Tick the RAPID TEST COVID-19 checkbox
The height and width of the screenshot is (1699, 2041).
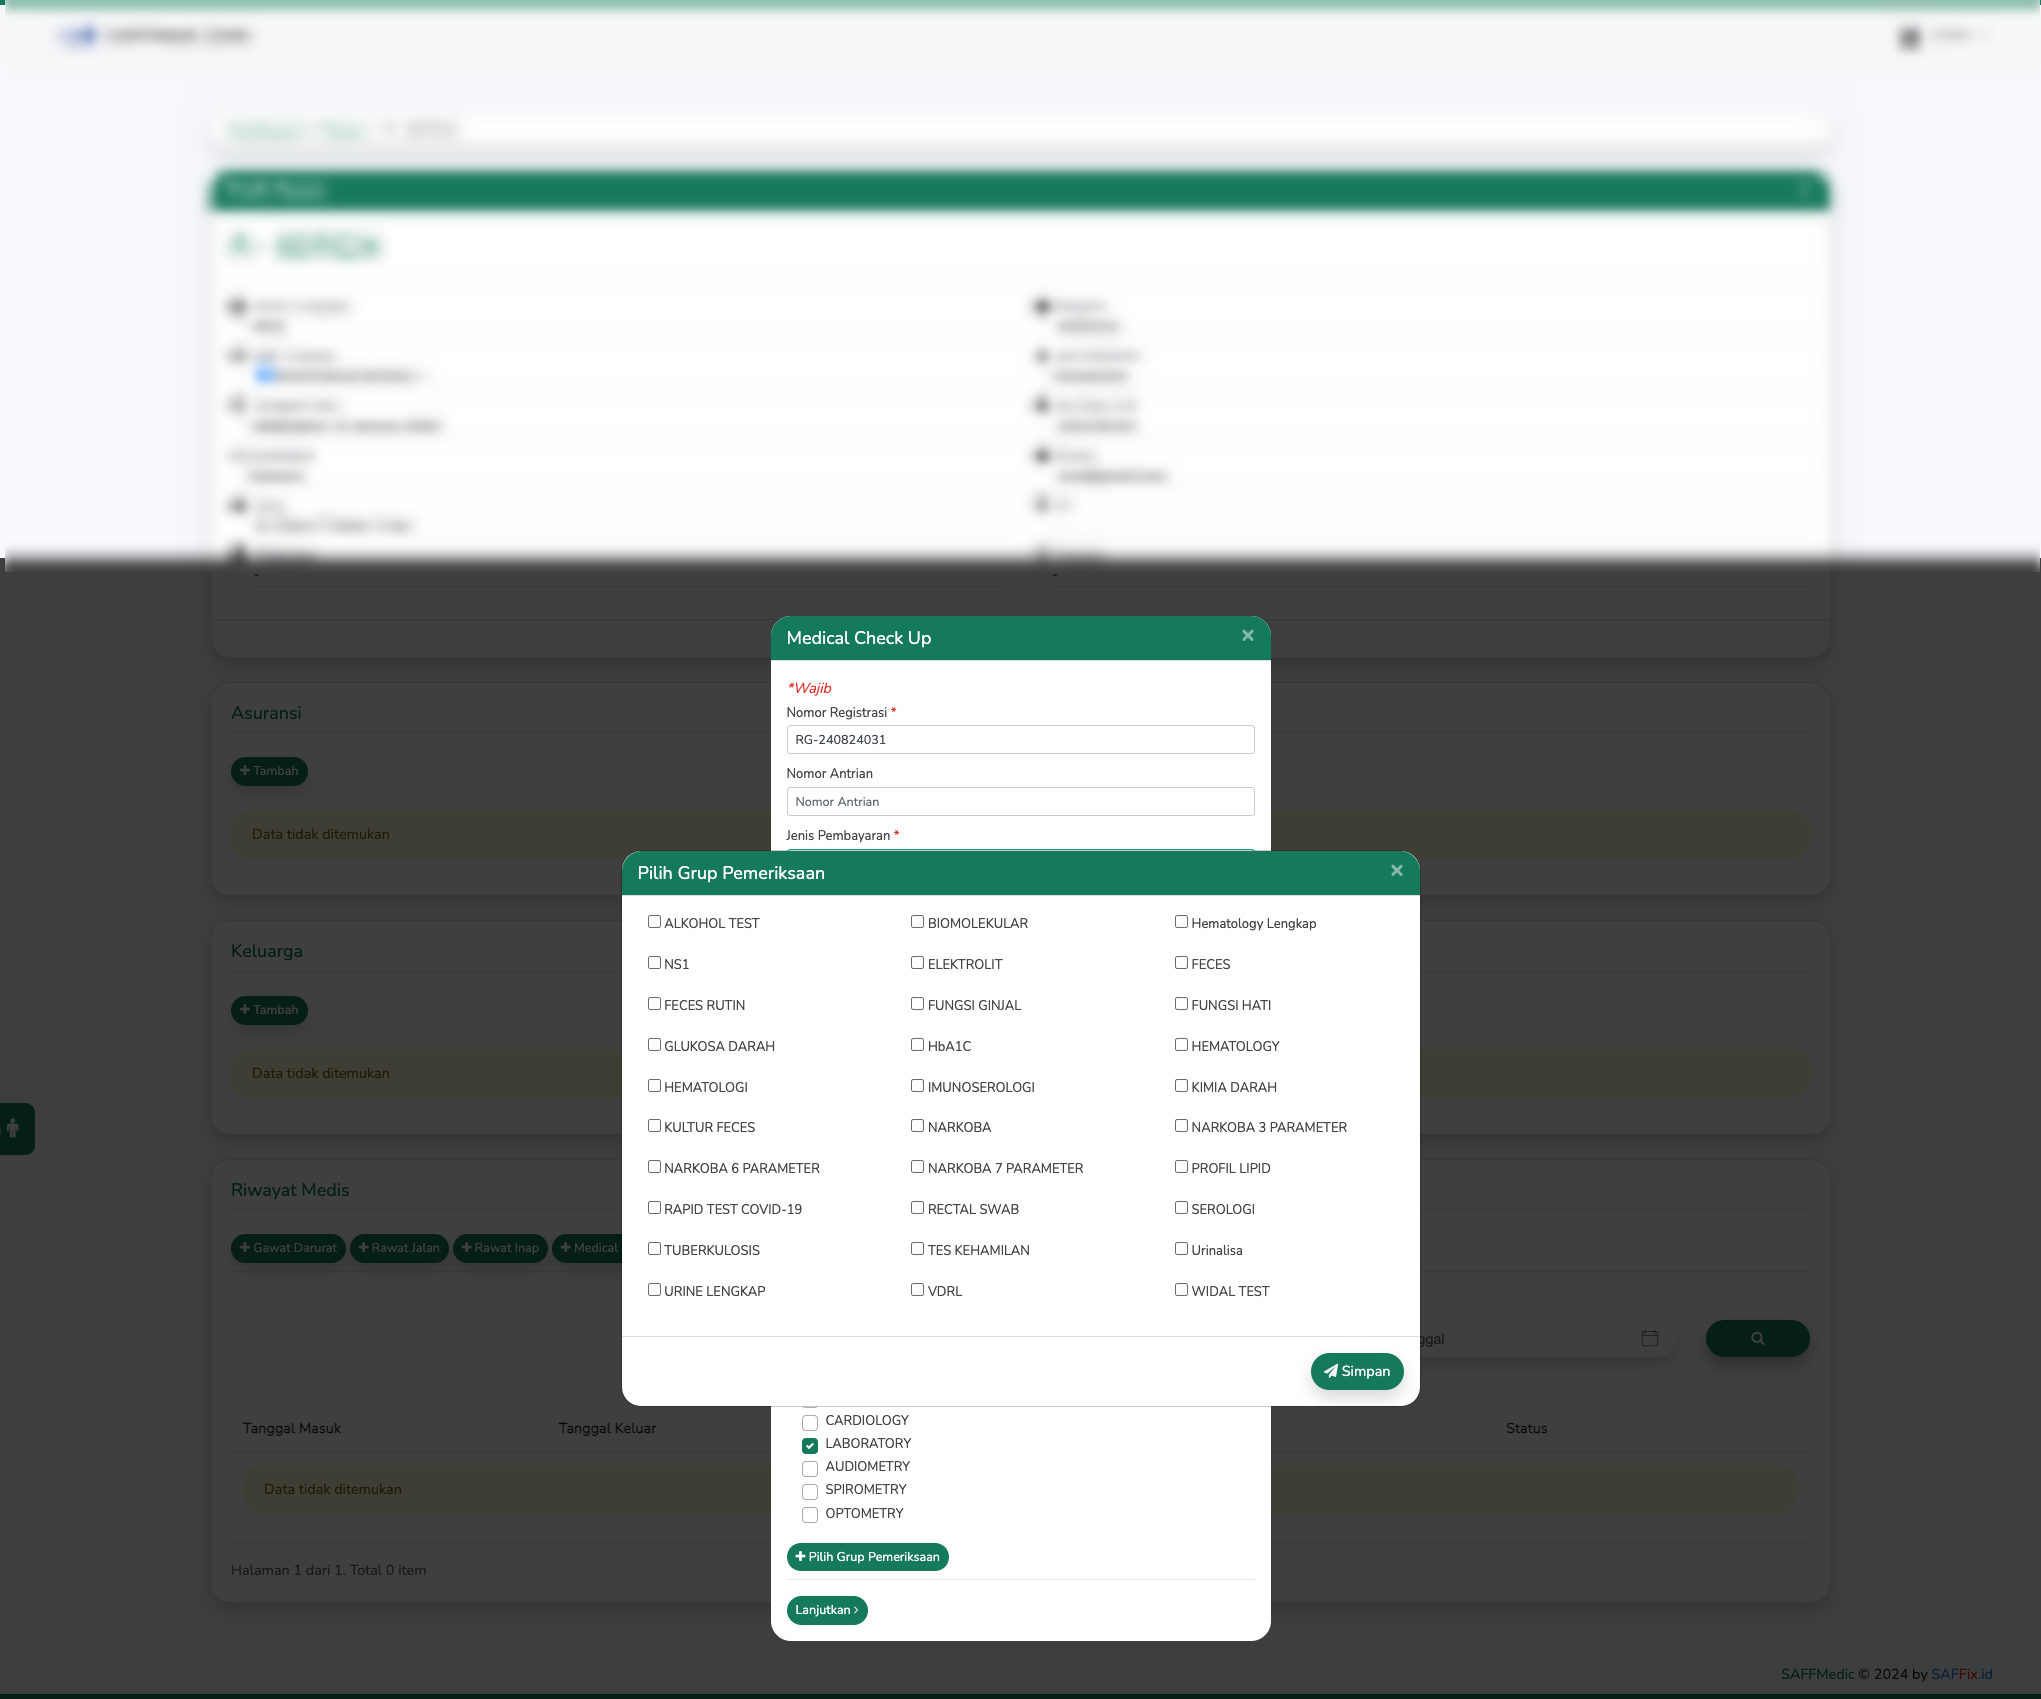654,1208
